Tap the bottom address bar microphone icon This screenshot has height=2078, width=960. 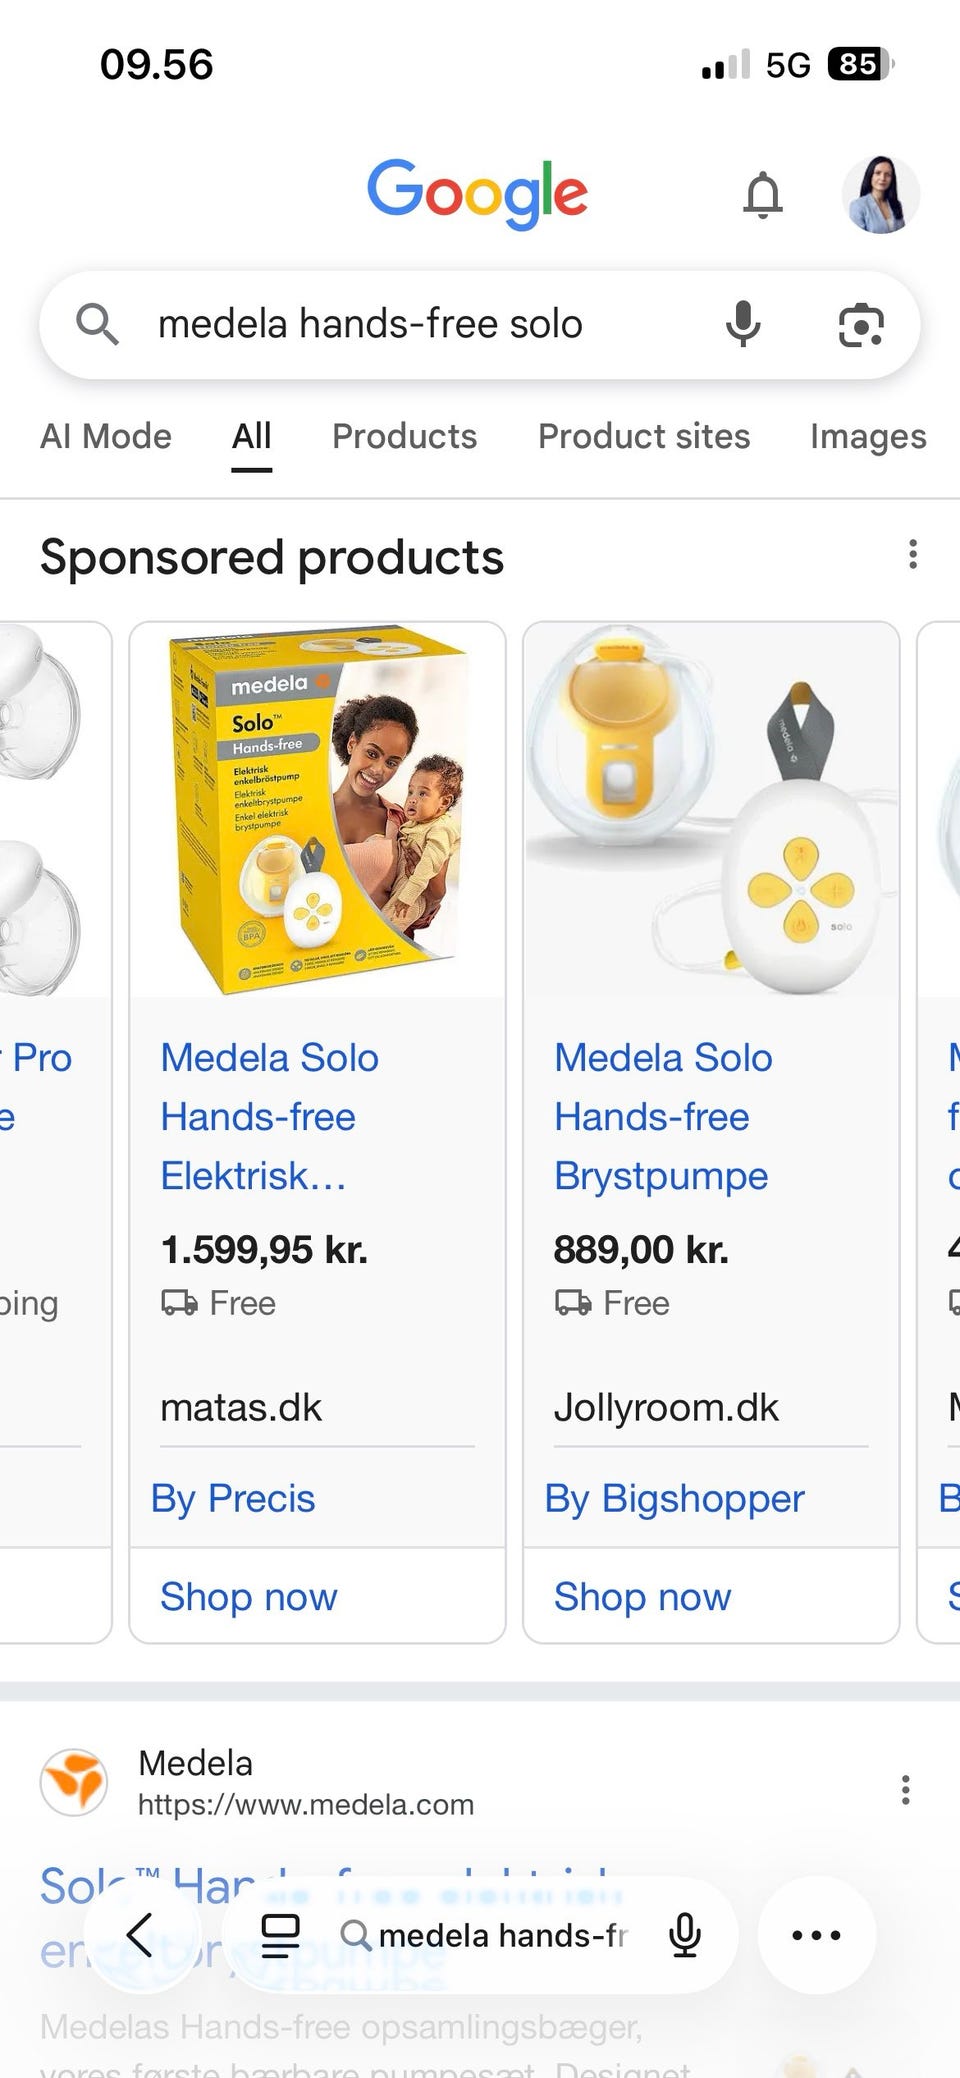click(x=685, y=1935)
